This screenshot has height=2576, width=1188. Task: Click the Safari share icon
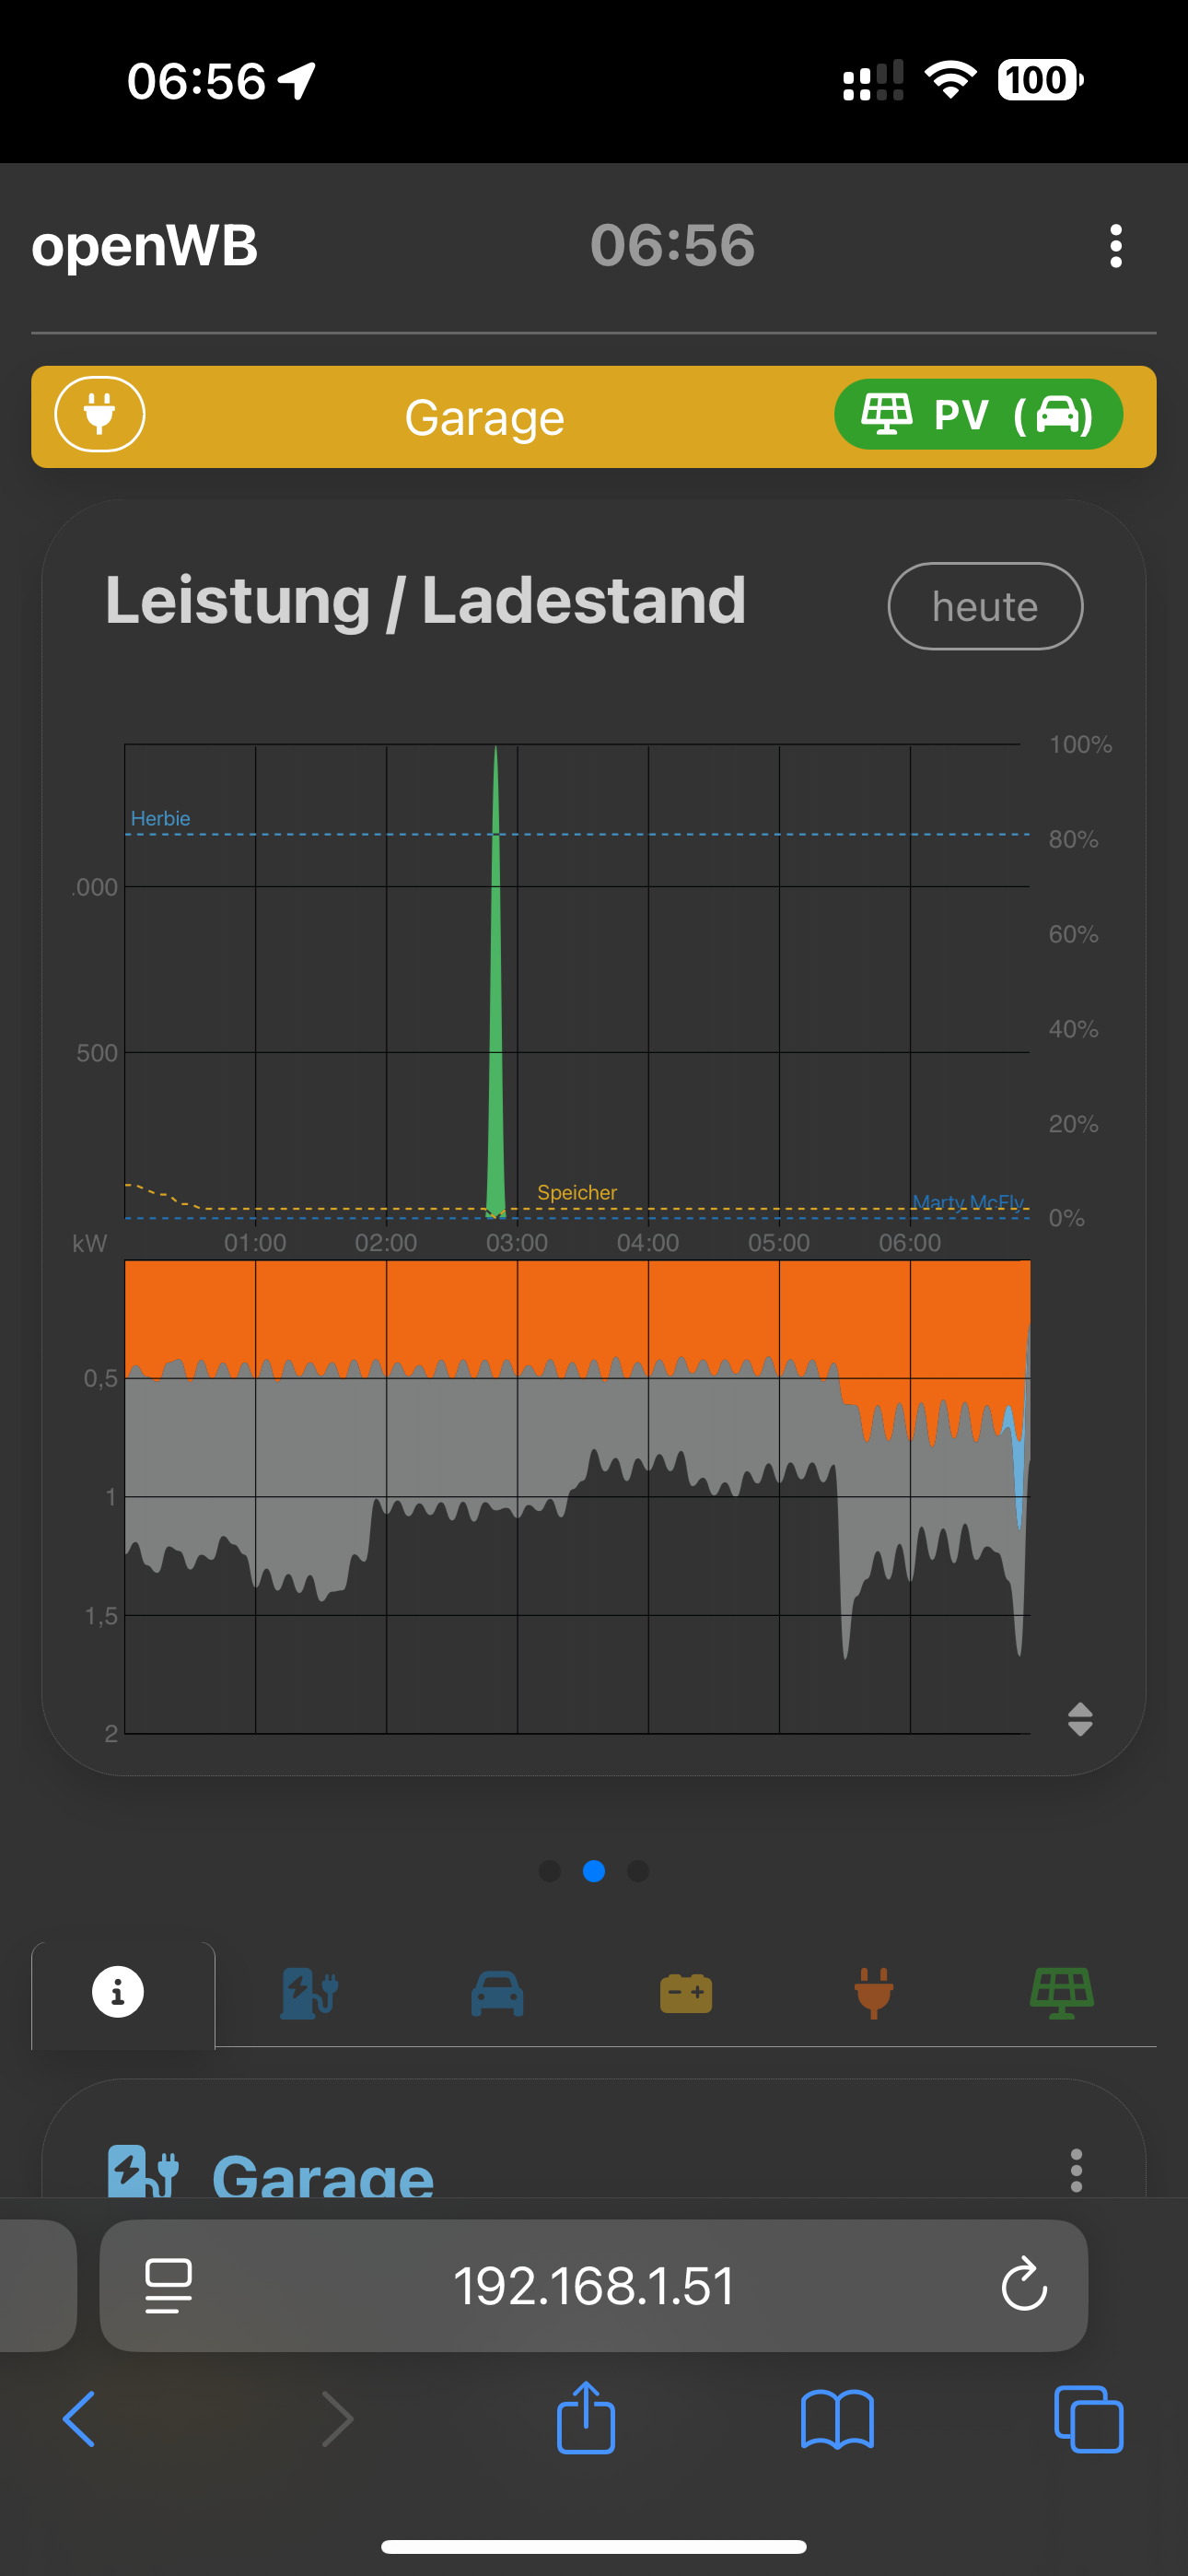tap(586, 2418)
